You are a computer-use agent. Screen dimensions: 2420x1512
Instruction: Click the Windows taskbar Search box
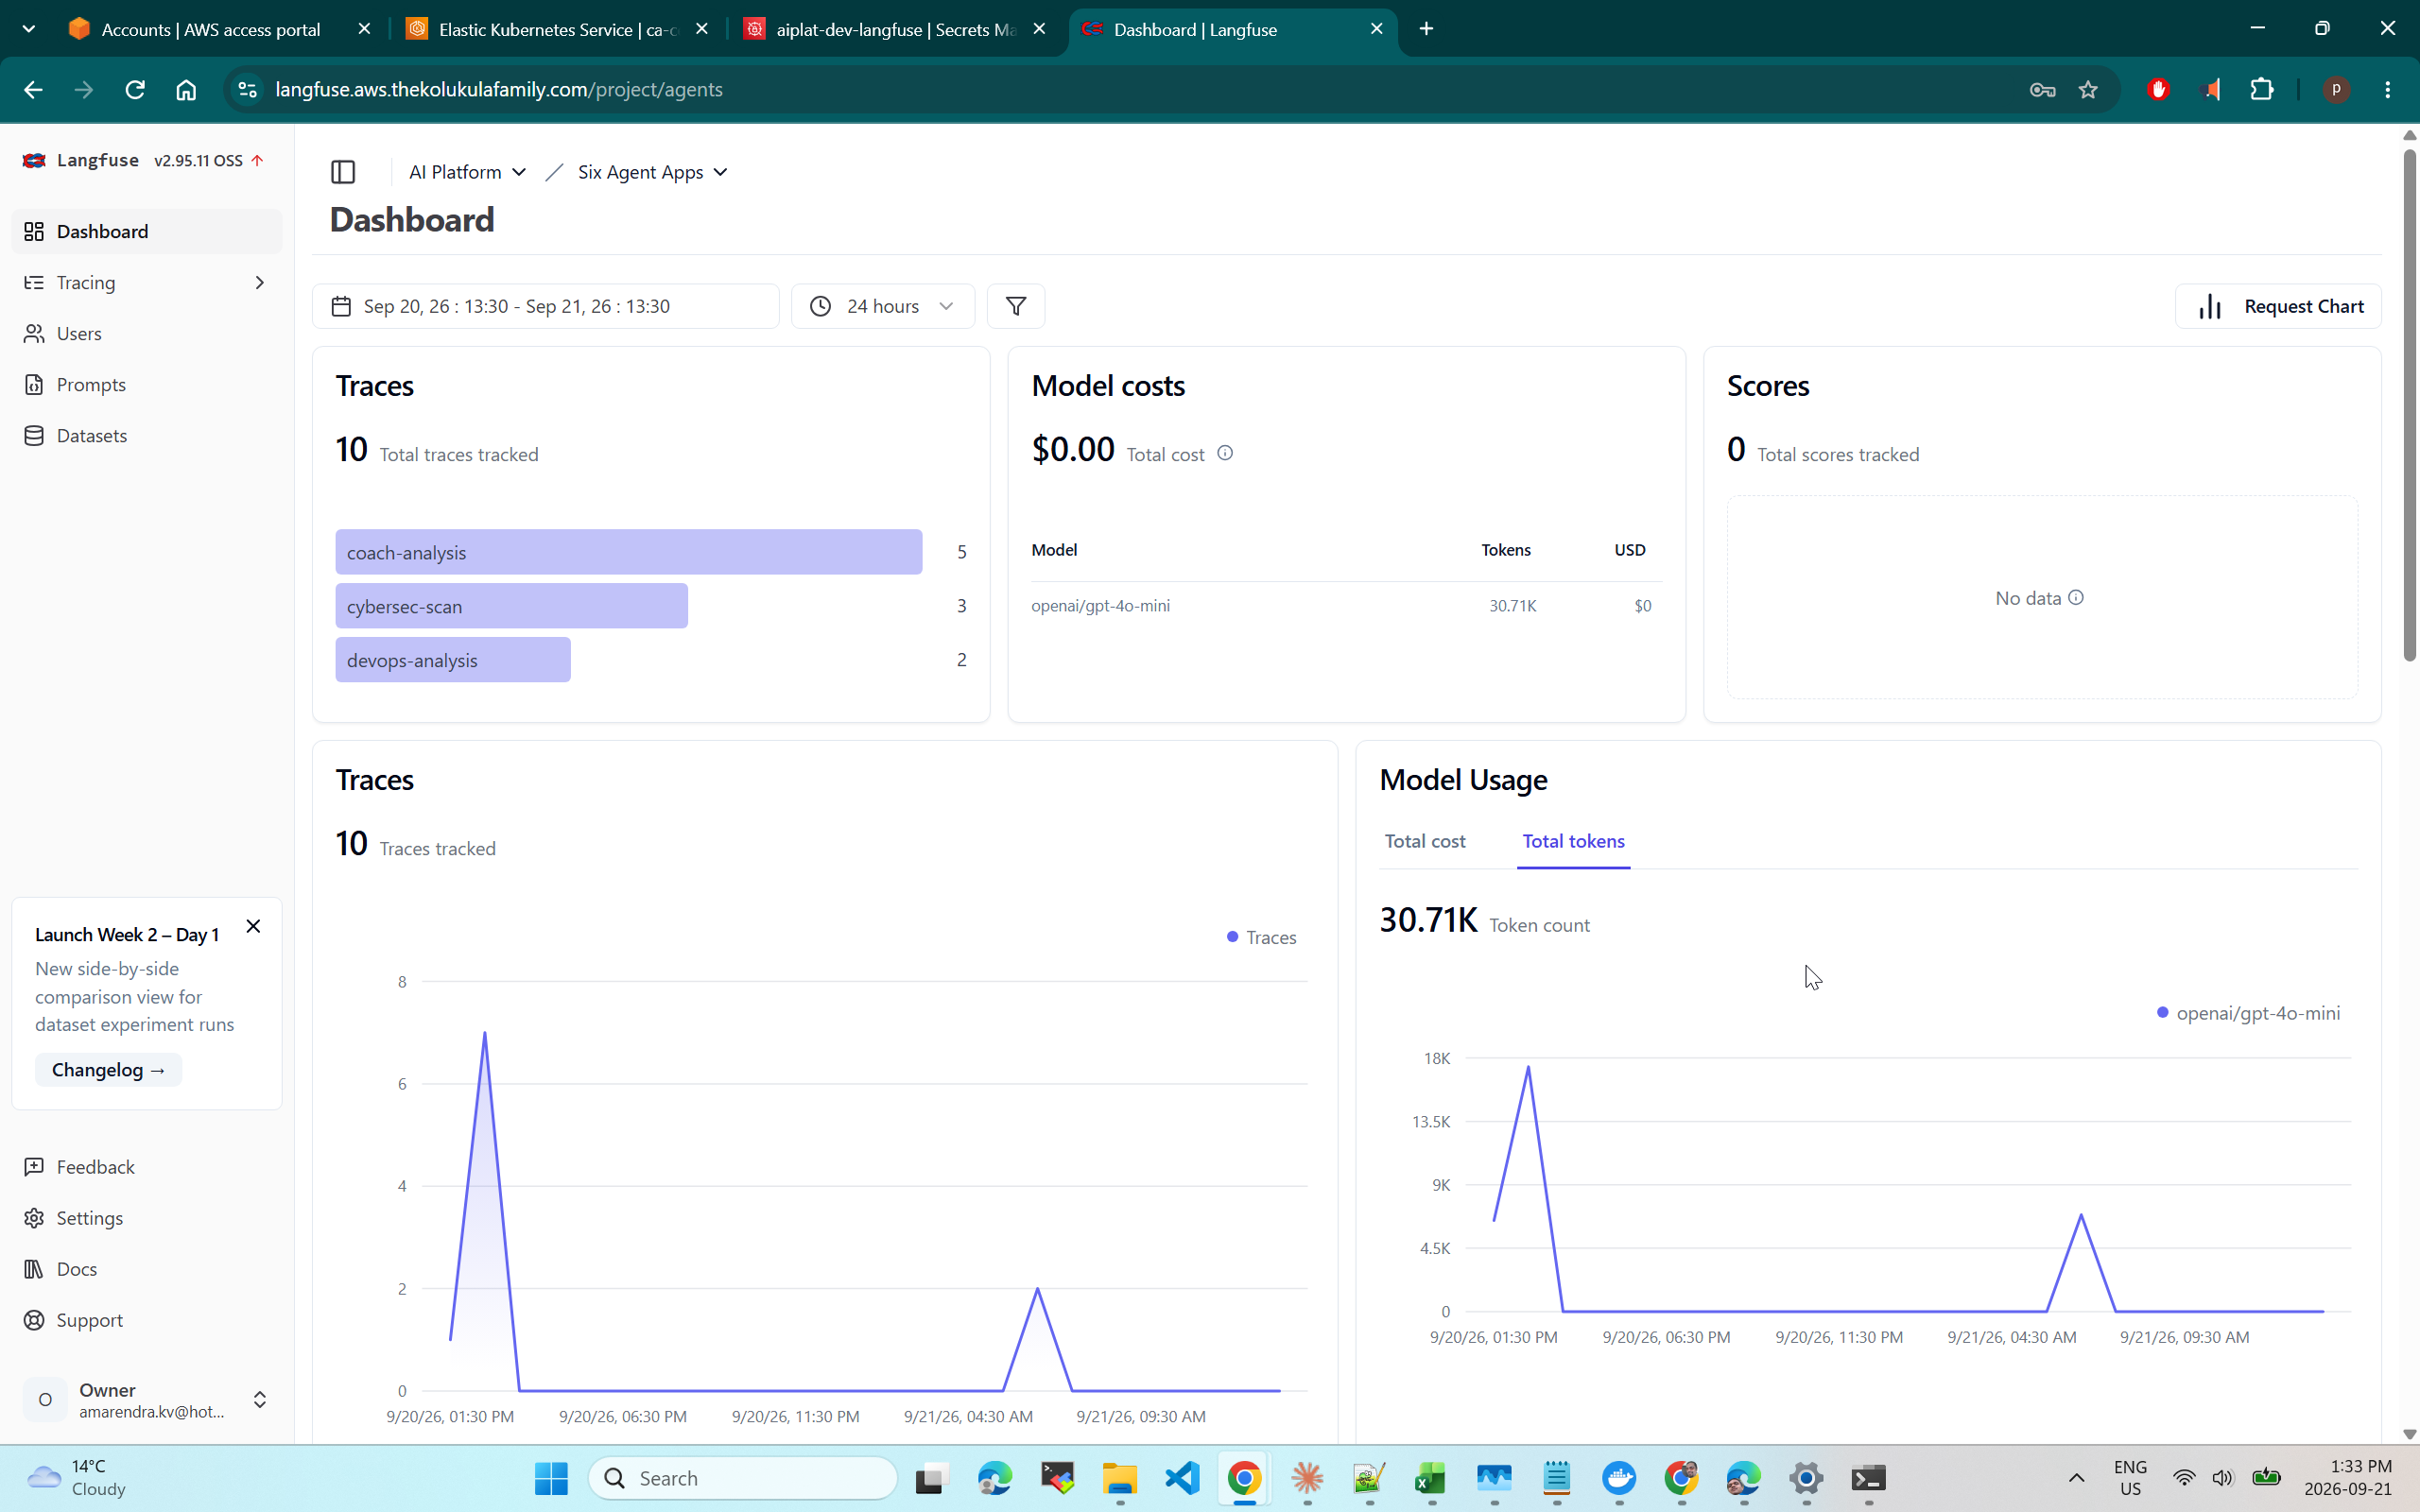pyautogui.click(x=743, y=1477)
